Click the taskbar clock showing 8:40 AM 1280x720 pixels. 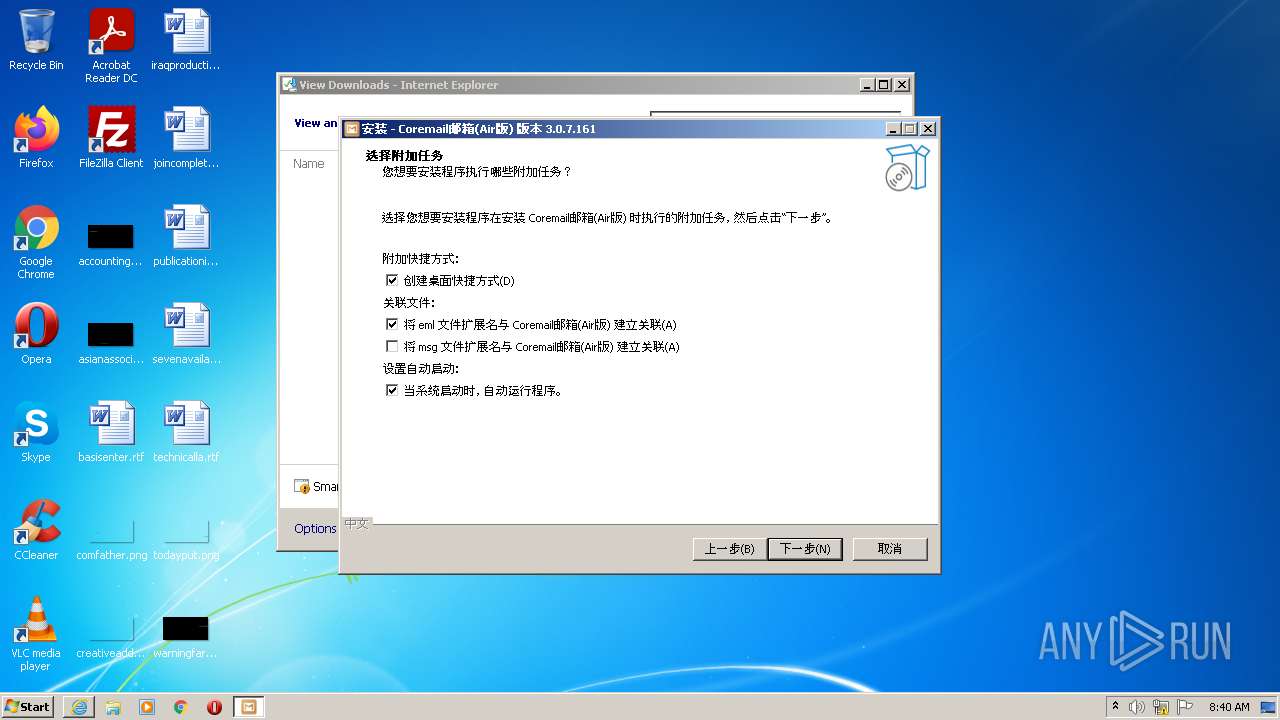1229,707
